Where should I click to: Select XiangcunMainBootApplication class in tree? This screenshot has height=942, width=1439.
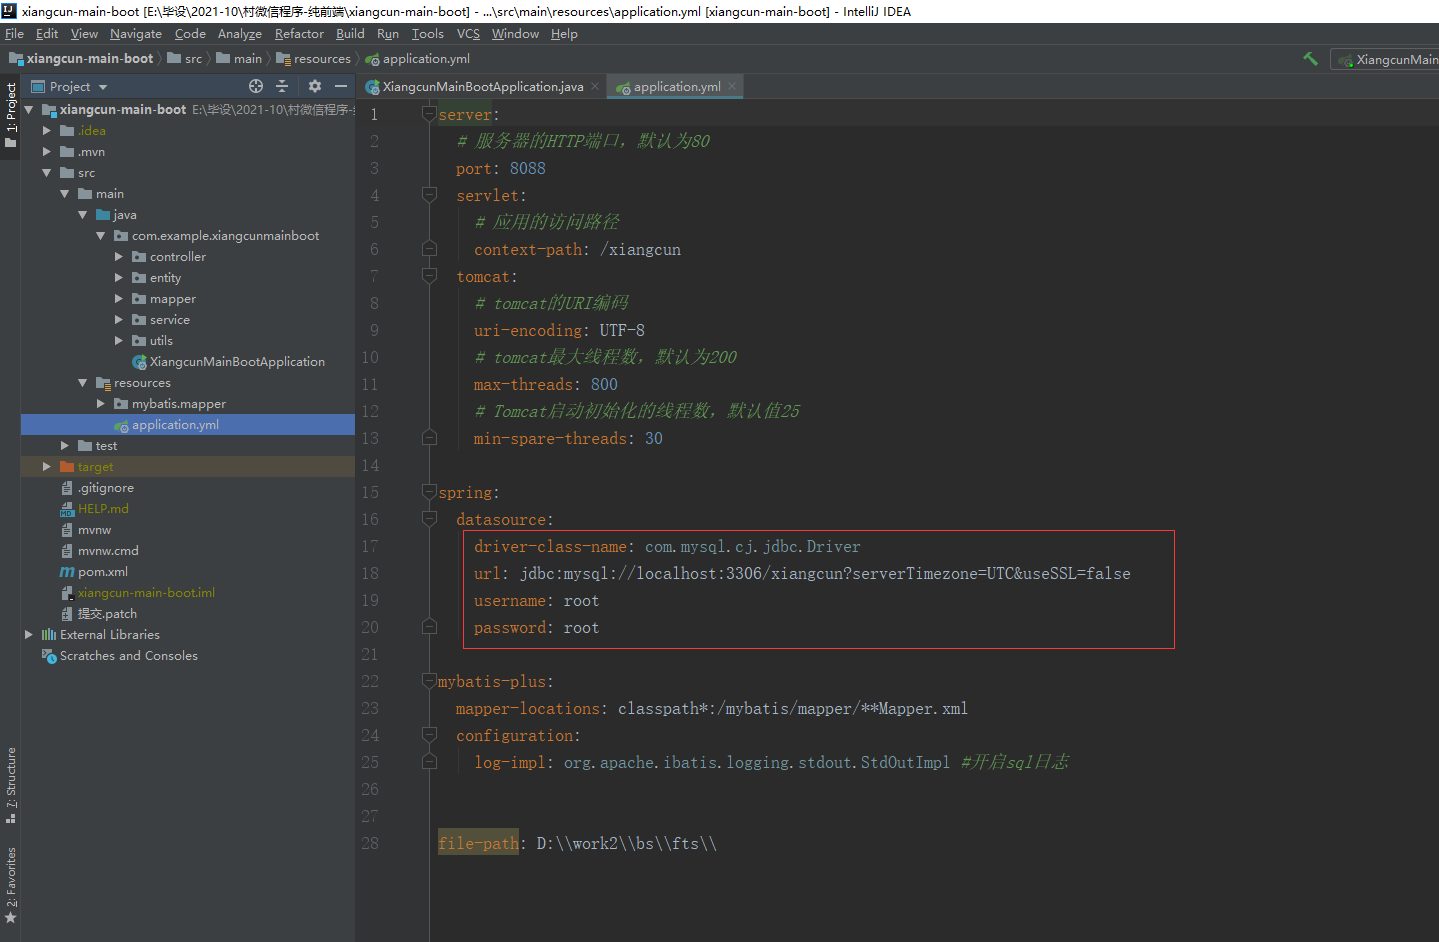[237, 362]
